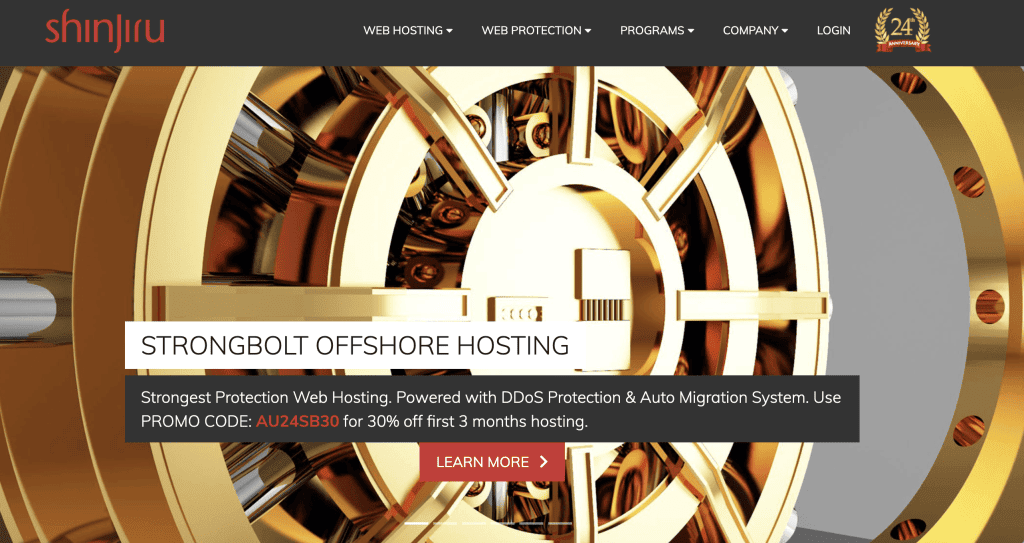Open the Login page
This screenshot has width=1024, height=543.
pos(833,30)
